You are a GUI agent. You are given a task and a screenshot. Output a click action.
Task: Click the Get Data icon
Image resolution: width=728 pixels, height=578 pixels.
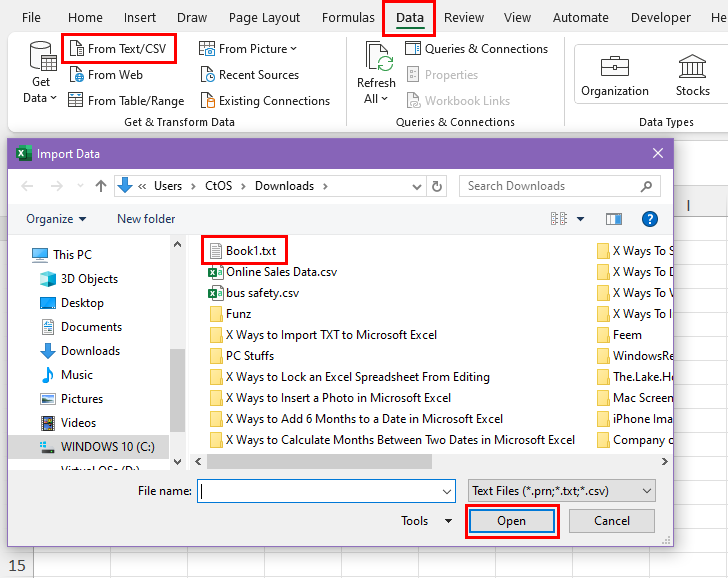point(42,55)
